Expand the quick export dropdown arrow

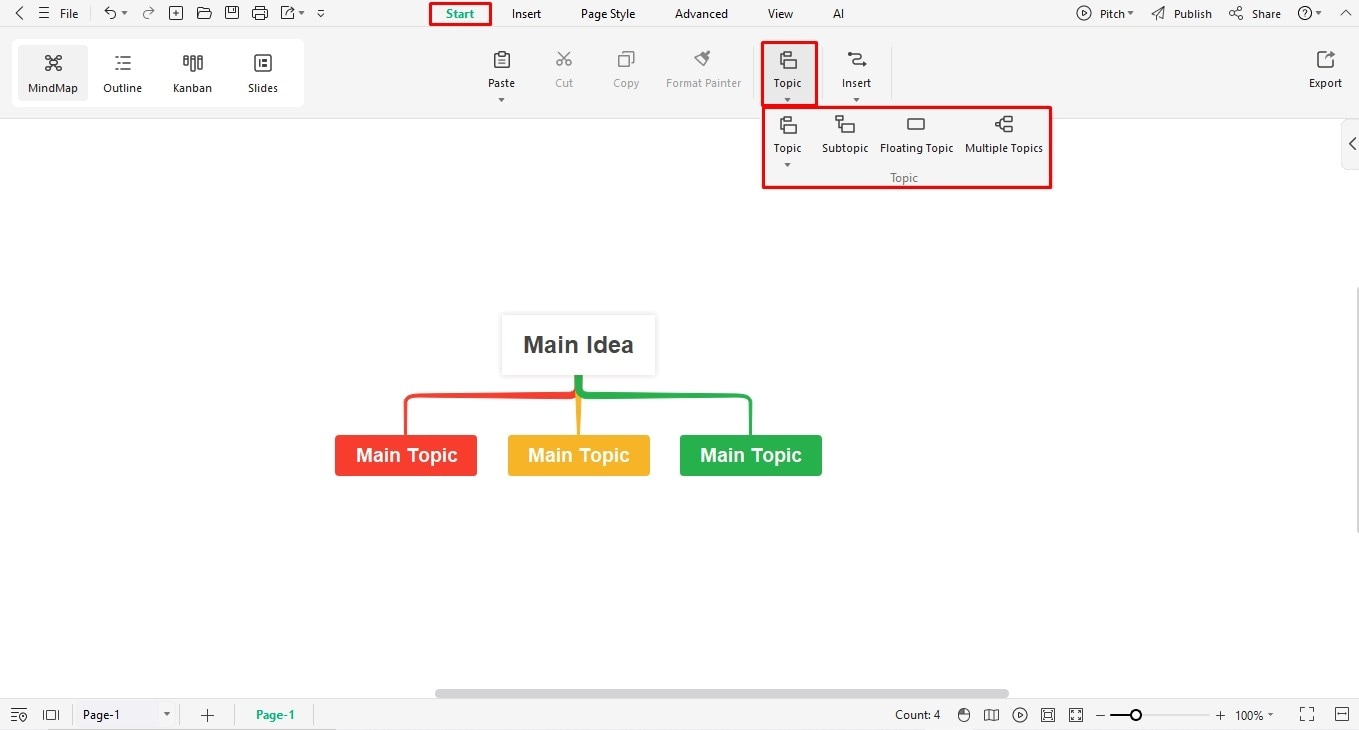pos(302,14)
